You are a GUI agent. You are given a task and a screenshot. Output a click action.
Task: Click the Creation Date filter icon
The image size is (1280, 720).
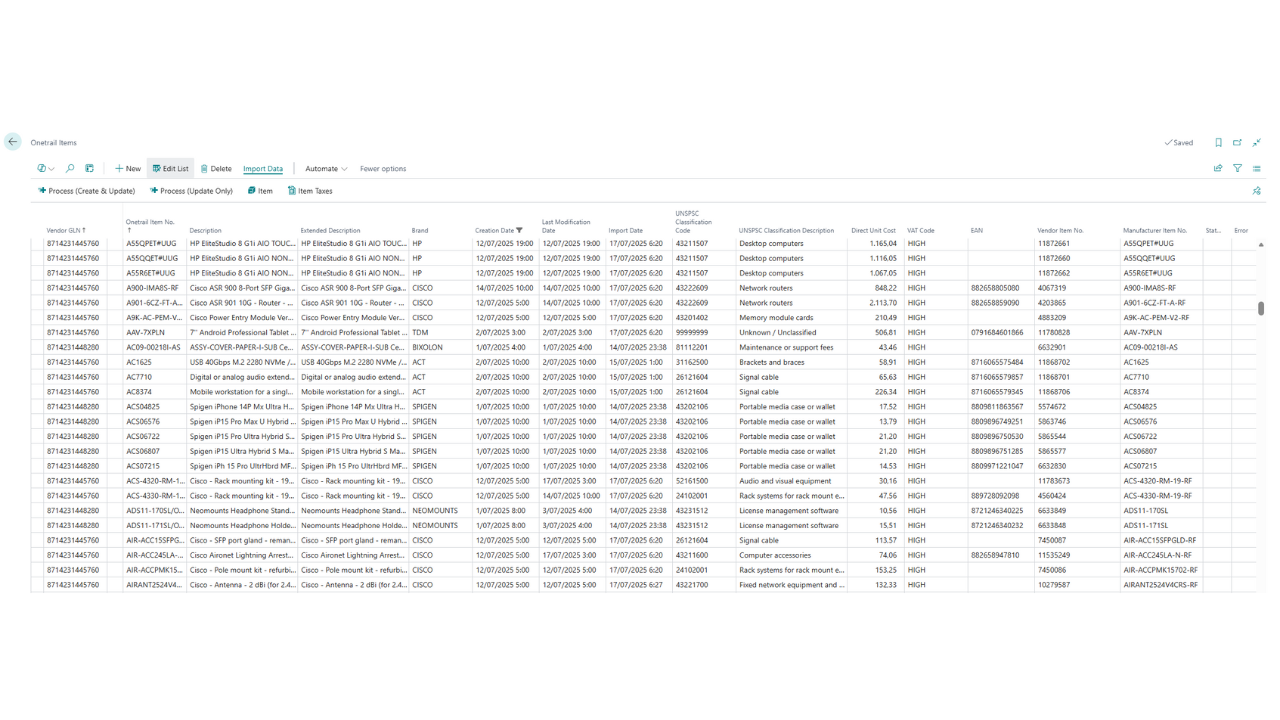click(x=519, y=231)
